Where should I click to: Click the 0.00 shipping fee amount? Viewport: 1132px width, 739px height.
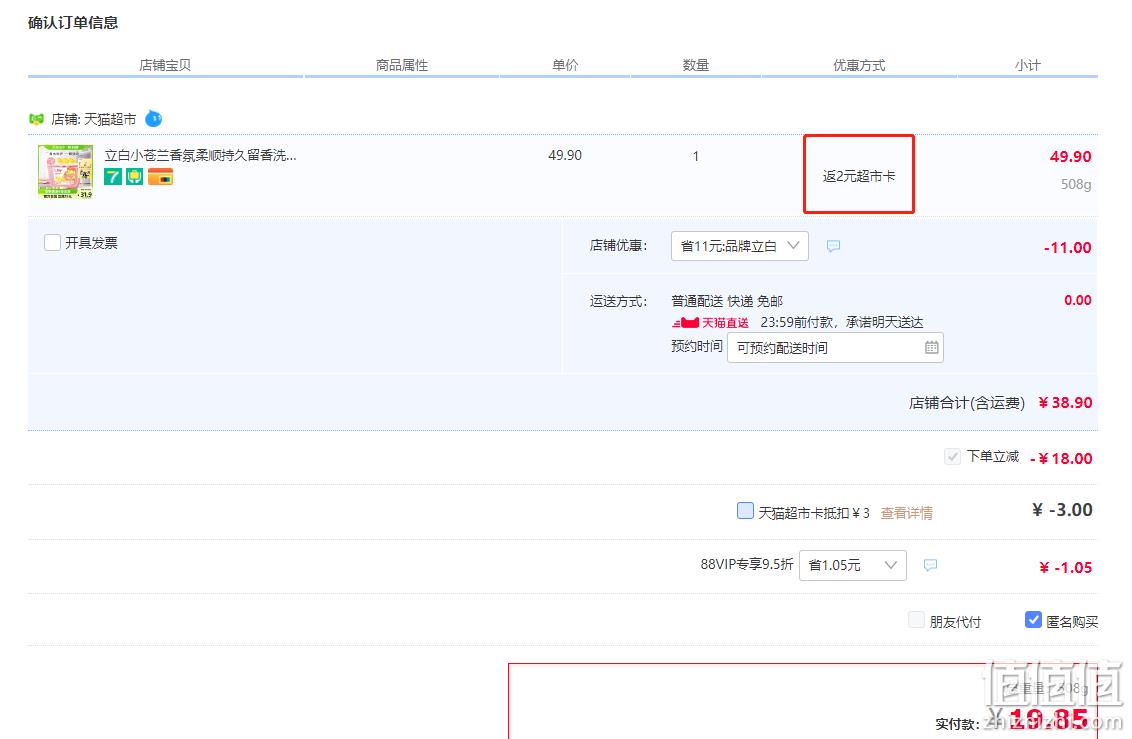tap(1078, 300)
